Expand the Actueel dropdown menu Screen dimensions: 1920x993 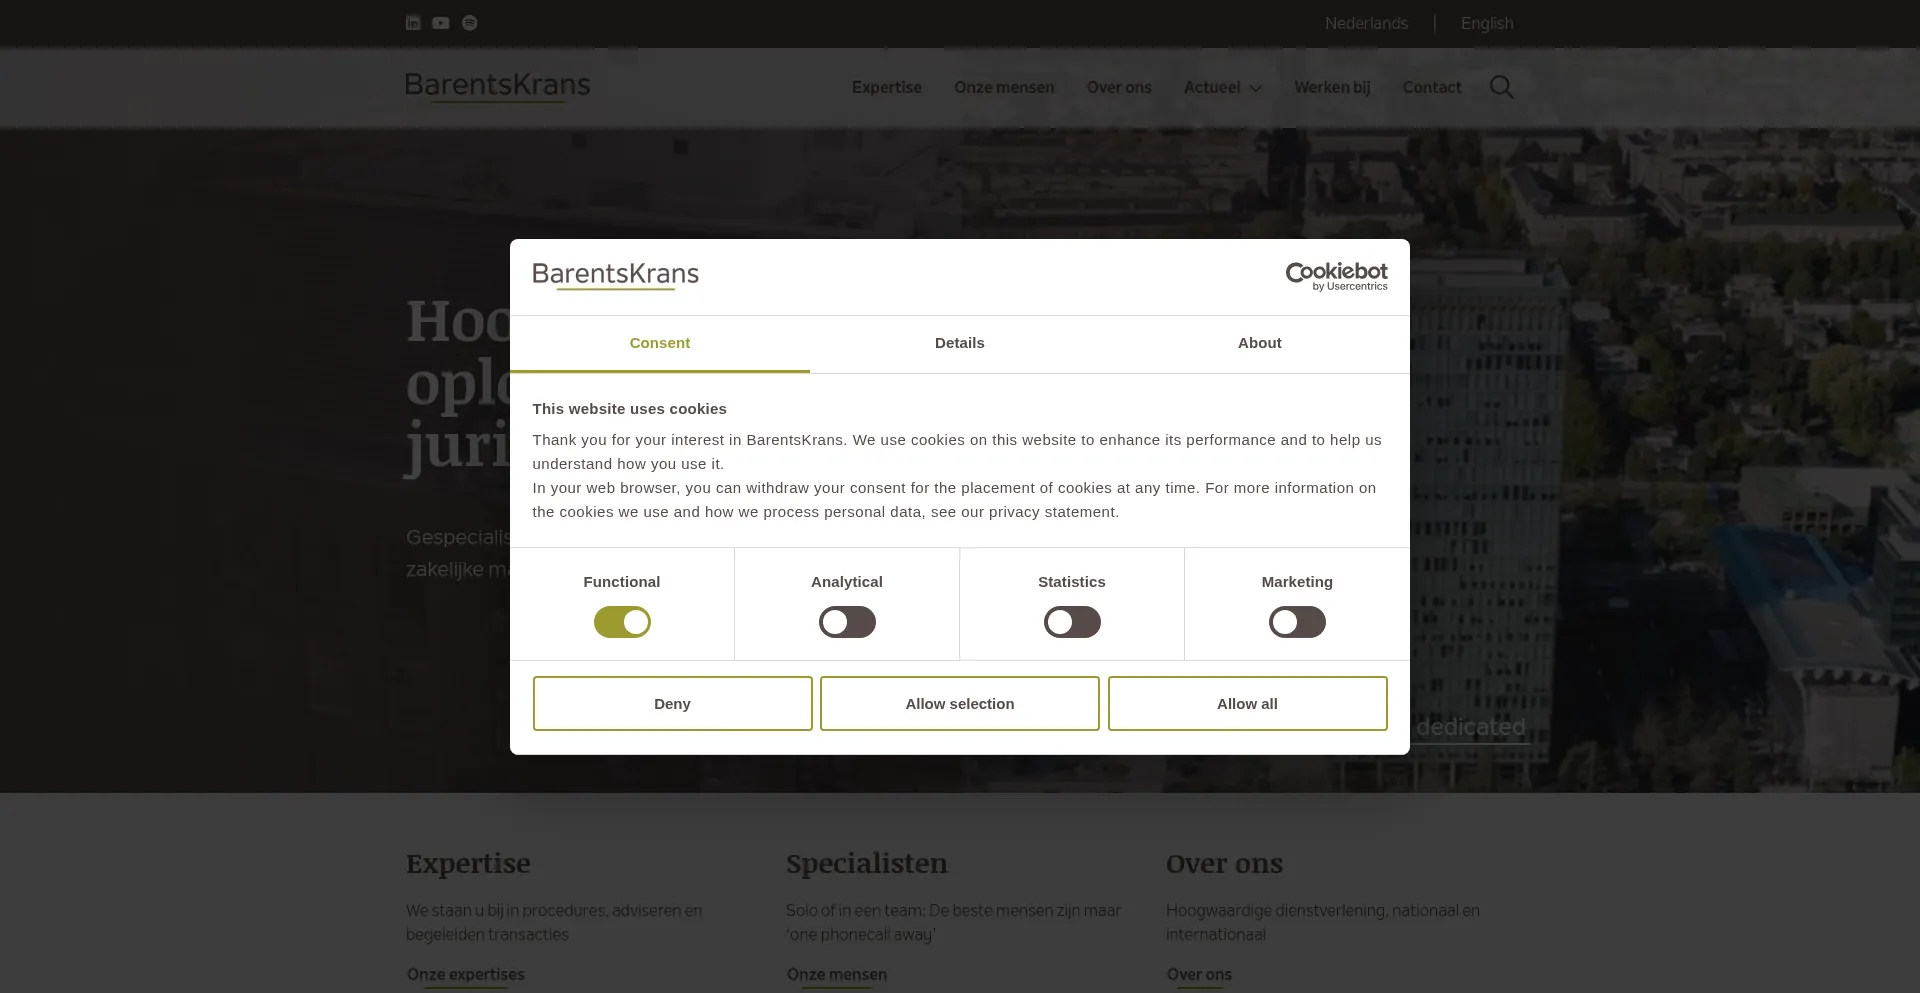(x=1222, y=88)
